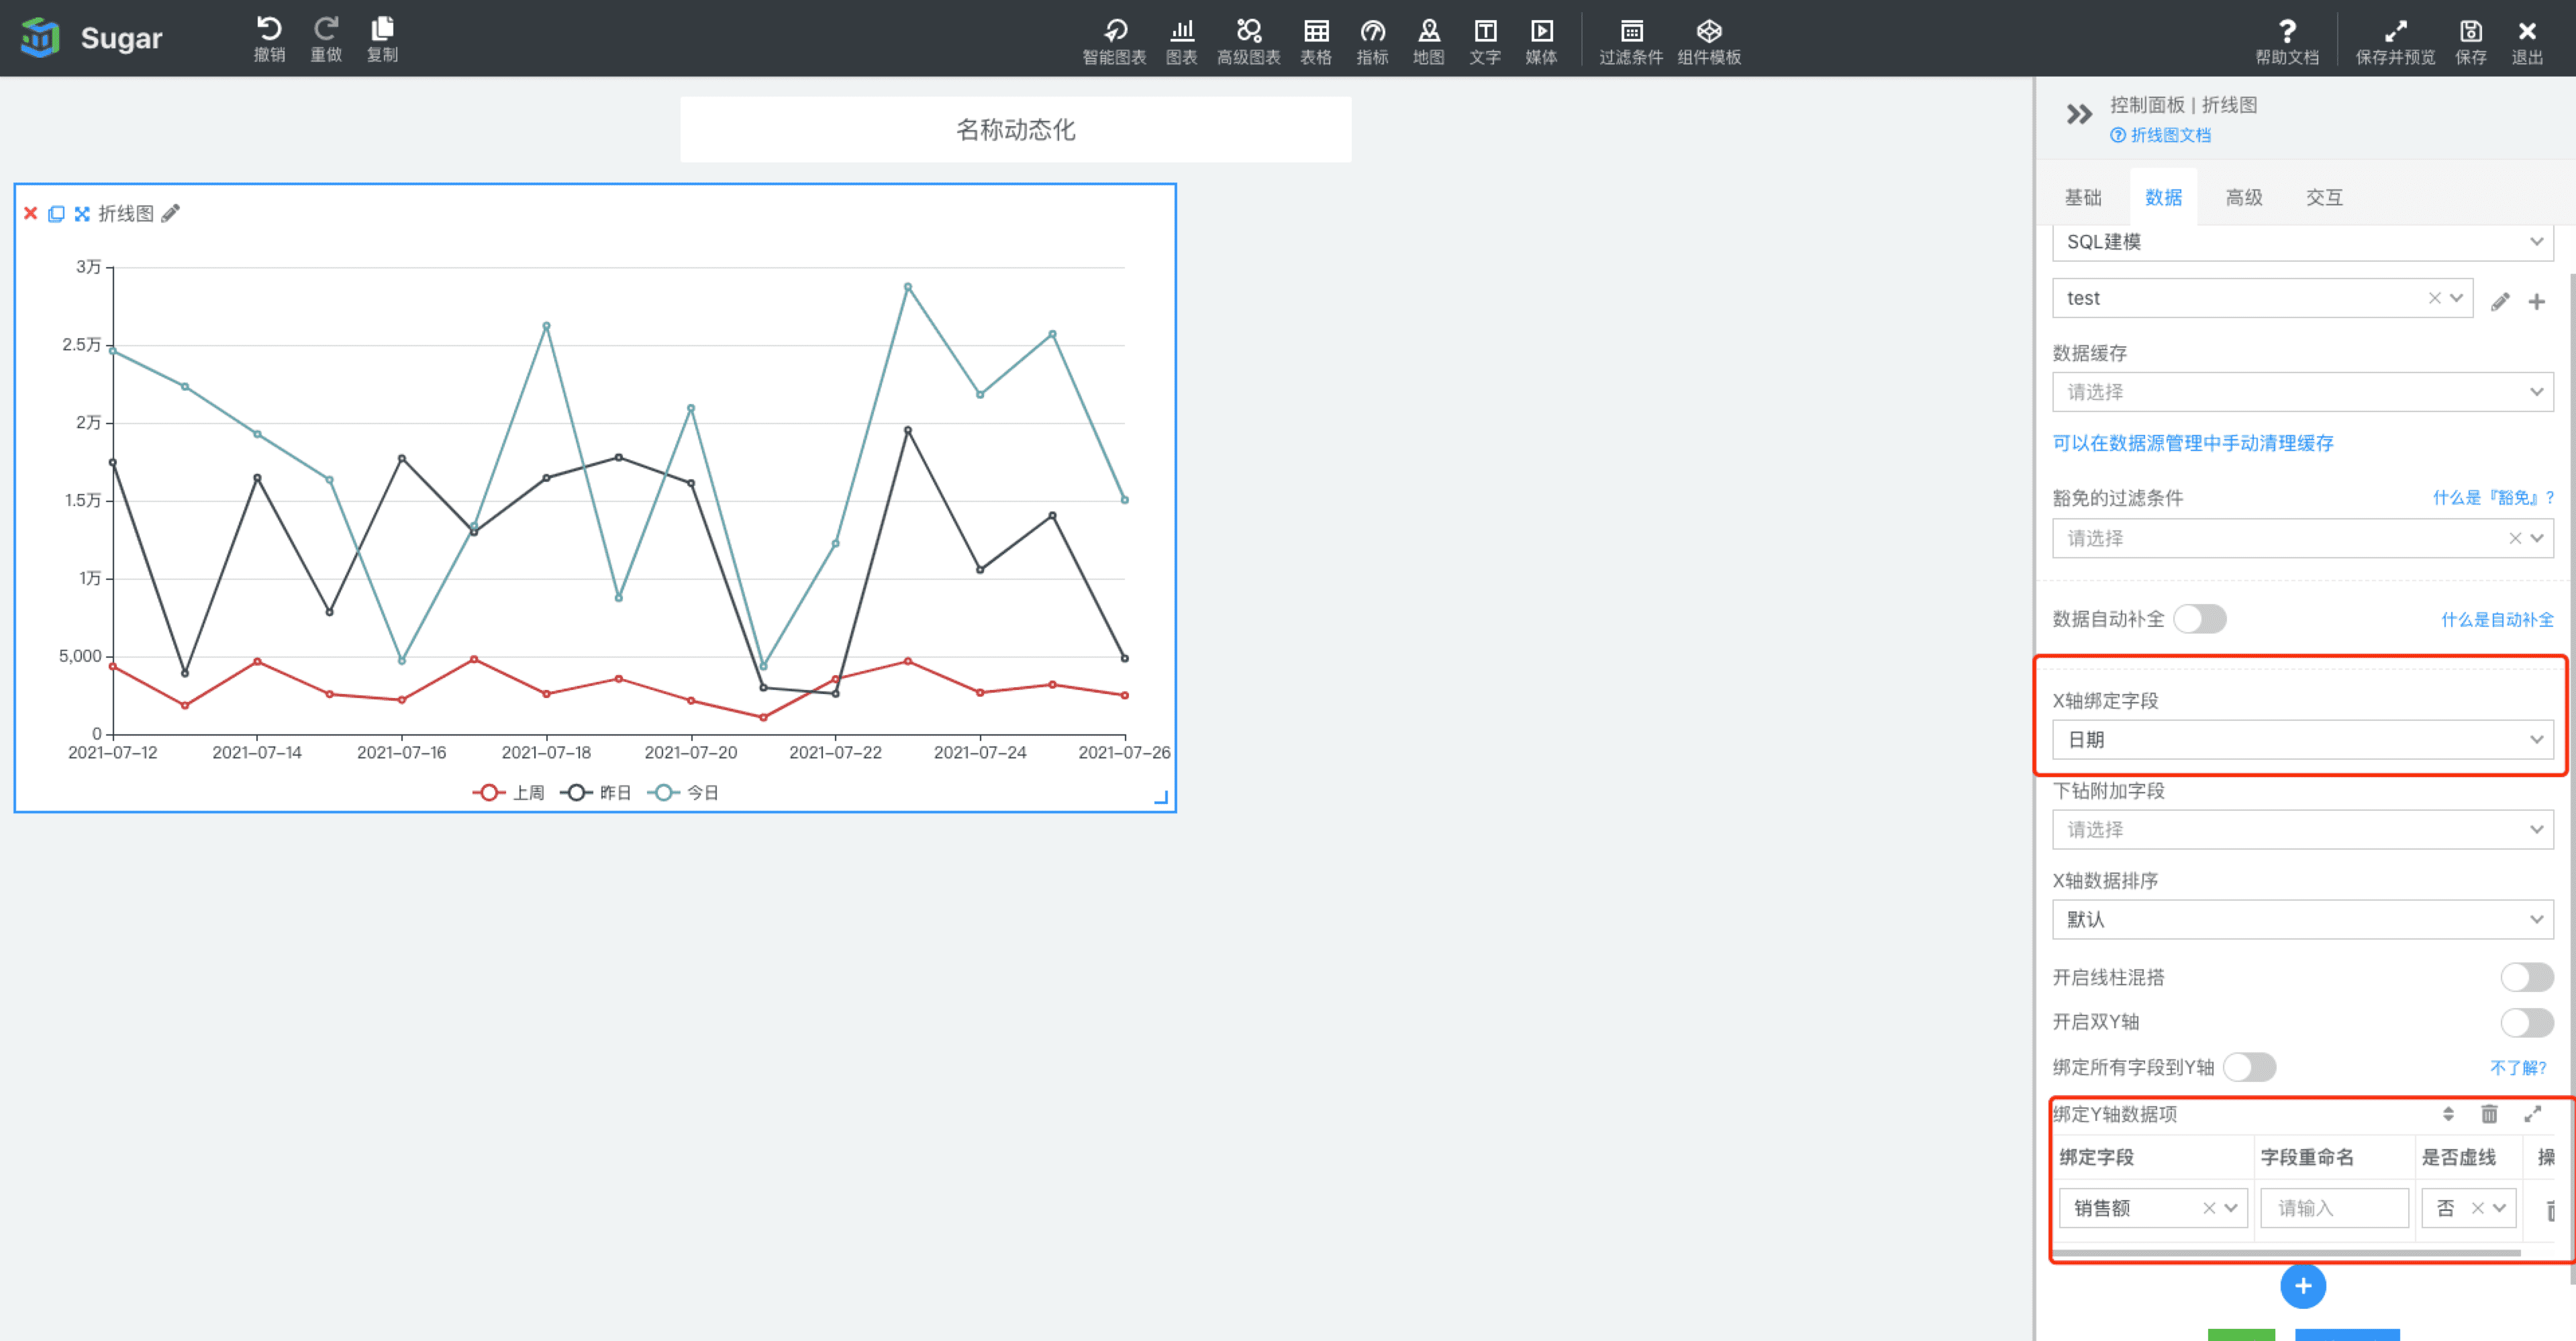Open the 豁免的过滤条件 dropdown
The image size is (2576, 1341).
click(x=2302, y=538)
